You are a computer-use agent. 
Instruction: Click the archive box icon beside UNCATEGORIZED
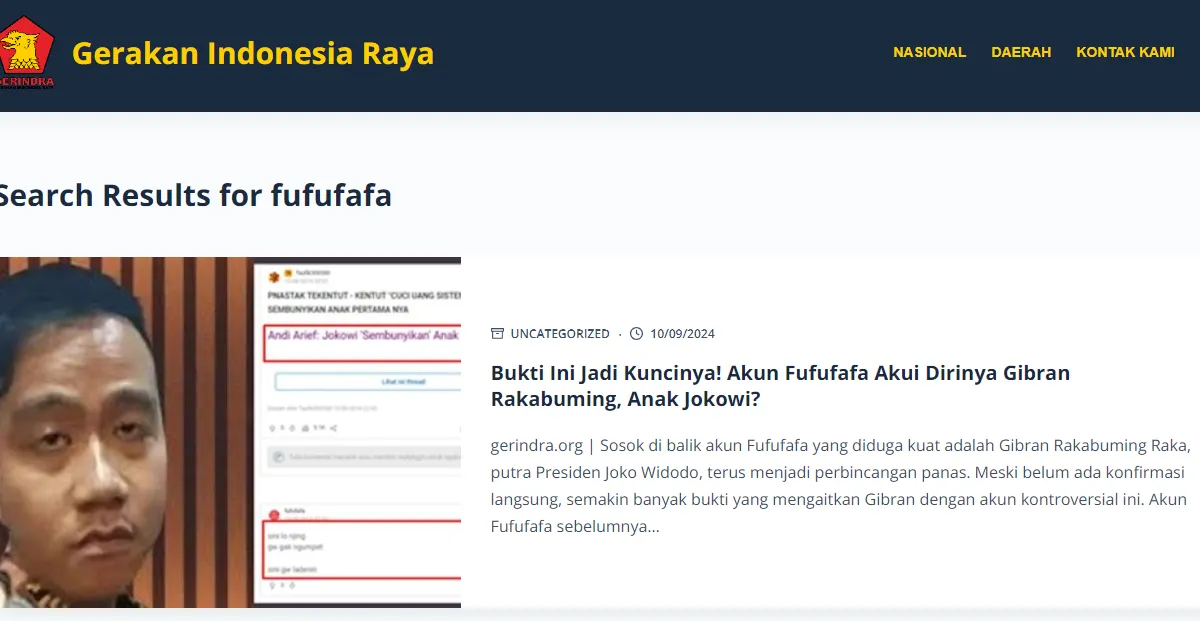497,334
